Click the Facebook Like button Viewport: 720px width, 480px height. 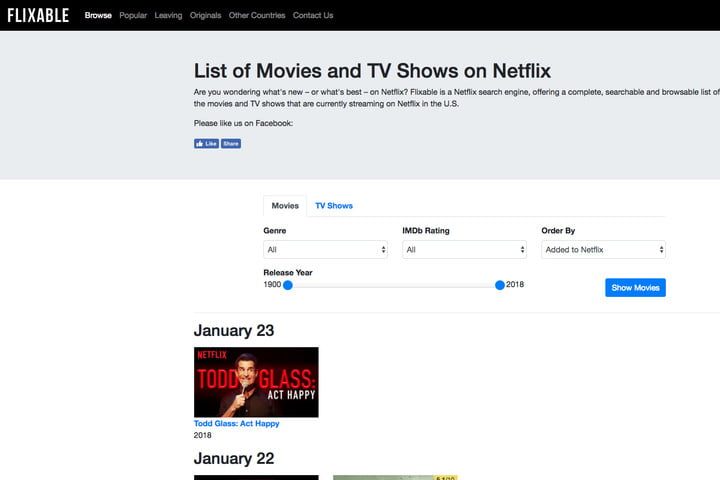[206, 143]
